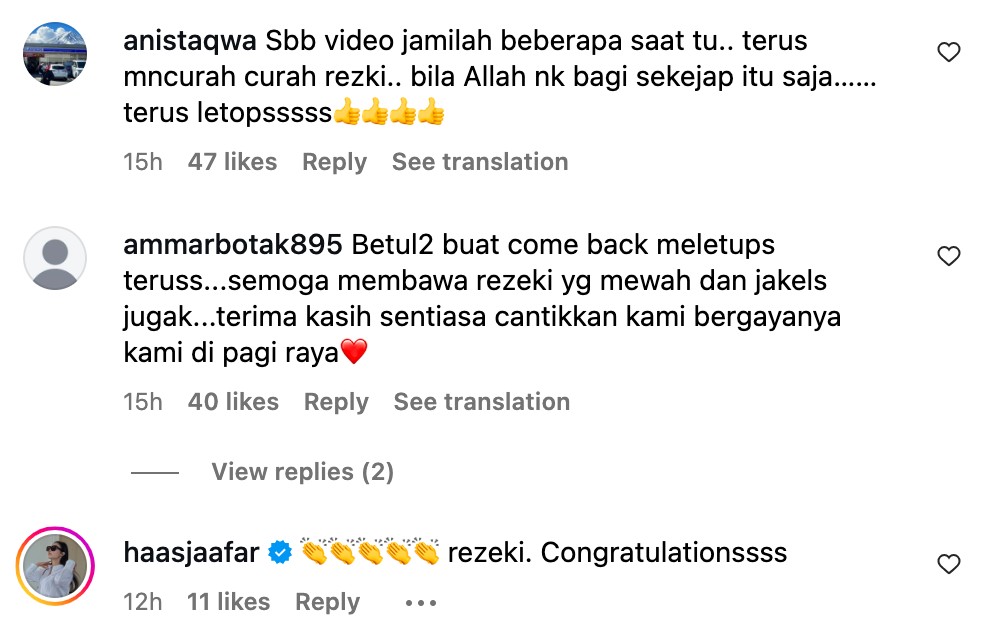Screen dimensions: 982x642
Task: View the 47 likes list
Action: [x=232, y=162]
